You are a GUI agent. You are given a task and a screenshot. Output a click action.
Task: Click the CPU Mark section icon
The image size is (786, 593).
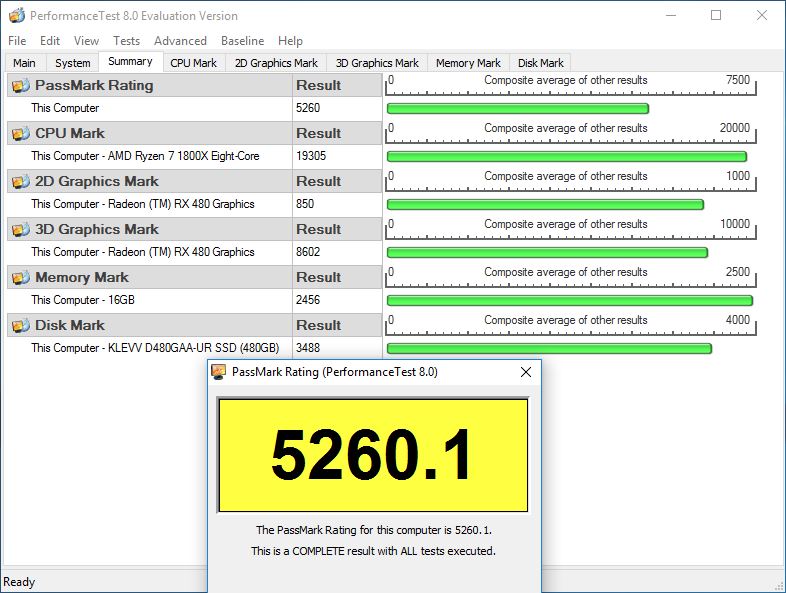pyautogui.click(x=21, y=134)
